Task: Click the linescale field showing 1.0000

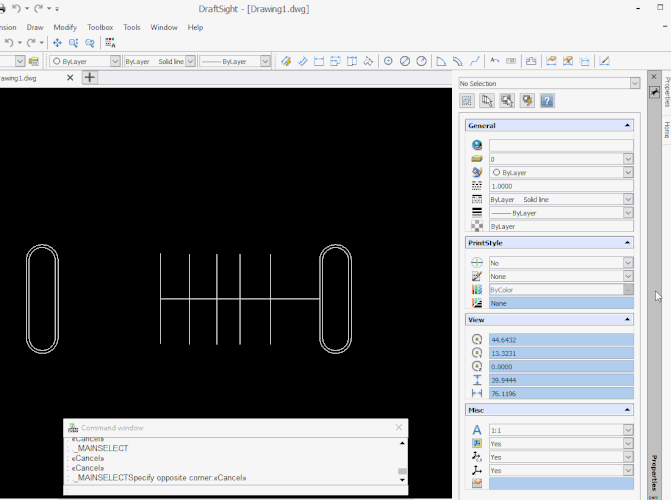Action: click(x=561, y=186)
